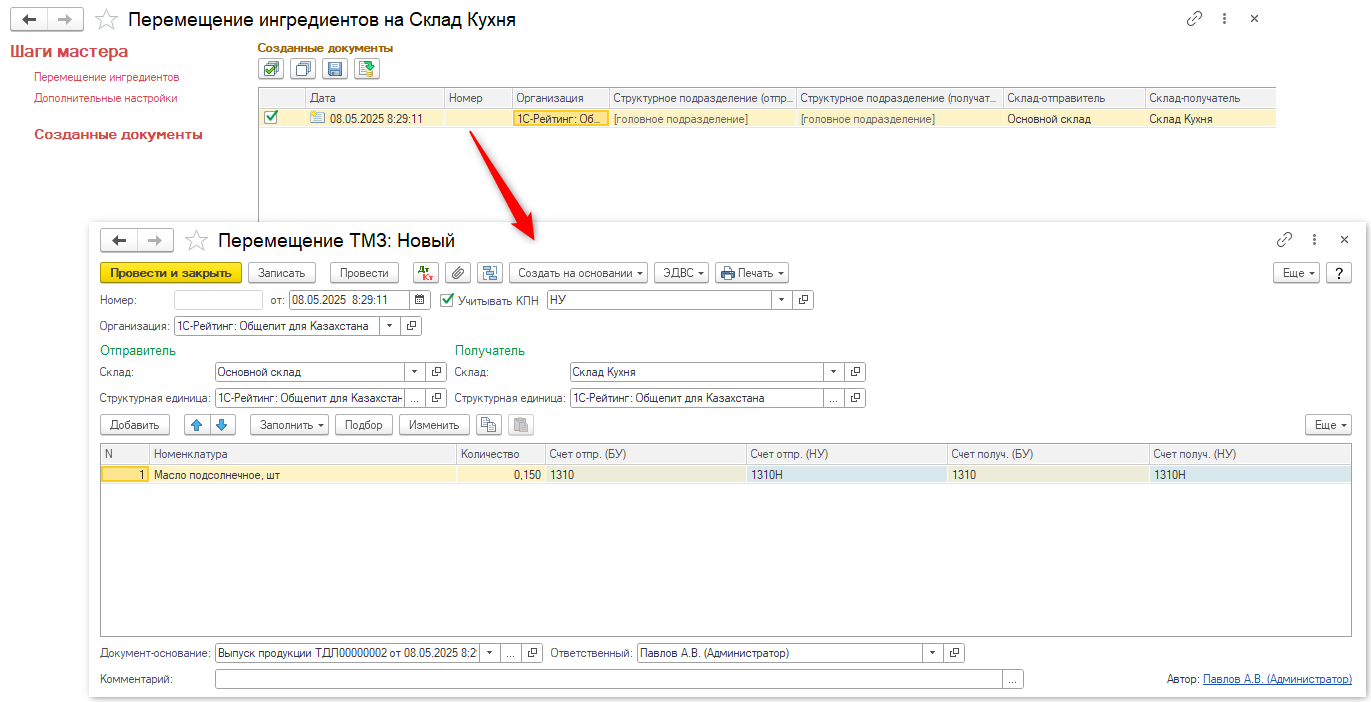Click the save icon in Созданные документы toolbar
The width and height of the screenshot is (1371, 702).
pos(335,69)
